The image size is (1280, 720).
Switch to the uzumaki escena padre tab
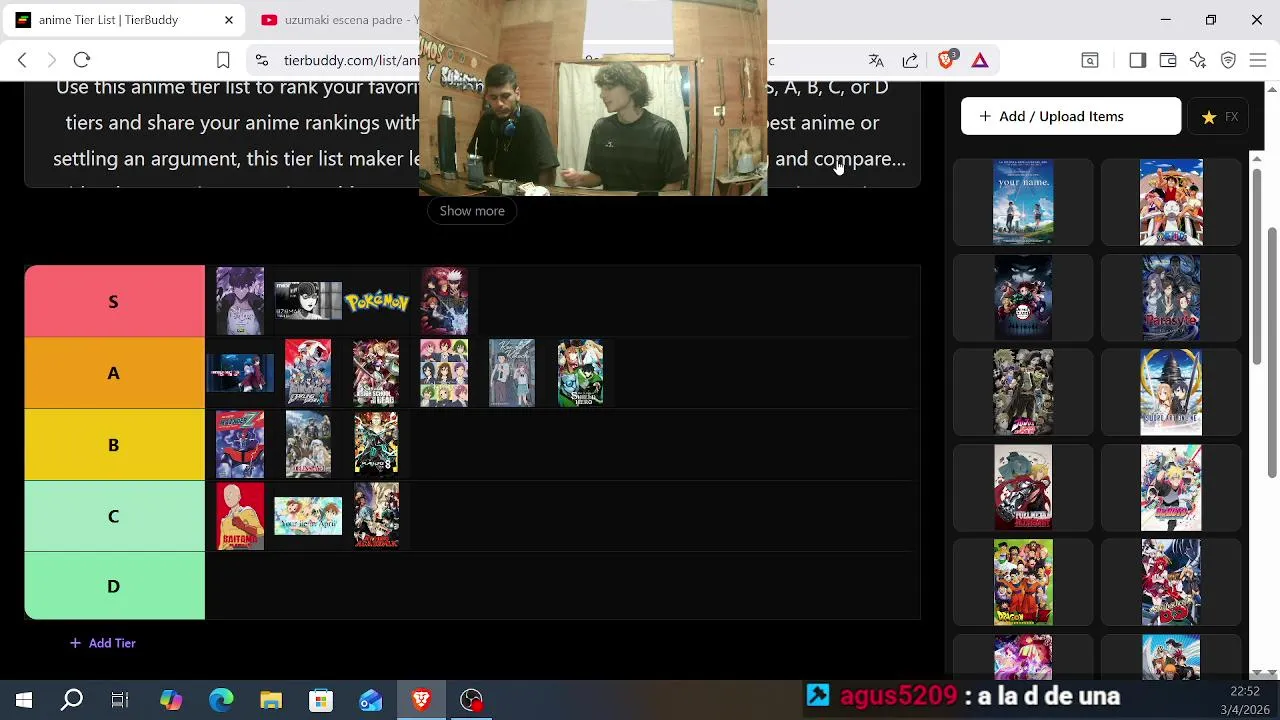pyautogui.click(x=340, y=20)
